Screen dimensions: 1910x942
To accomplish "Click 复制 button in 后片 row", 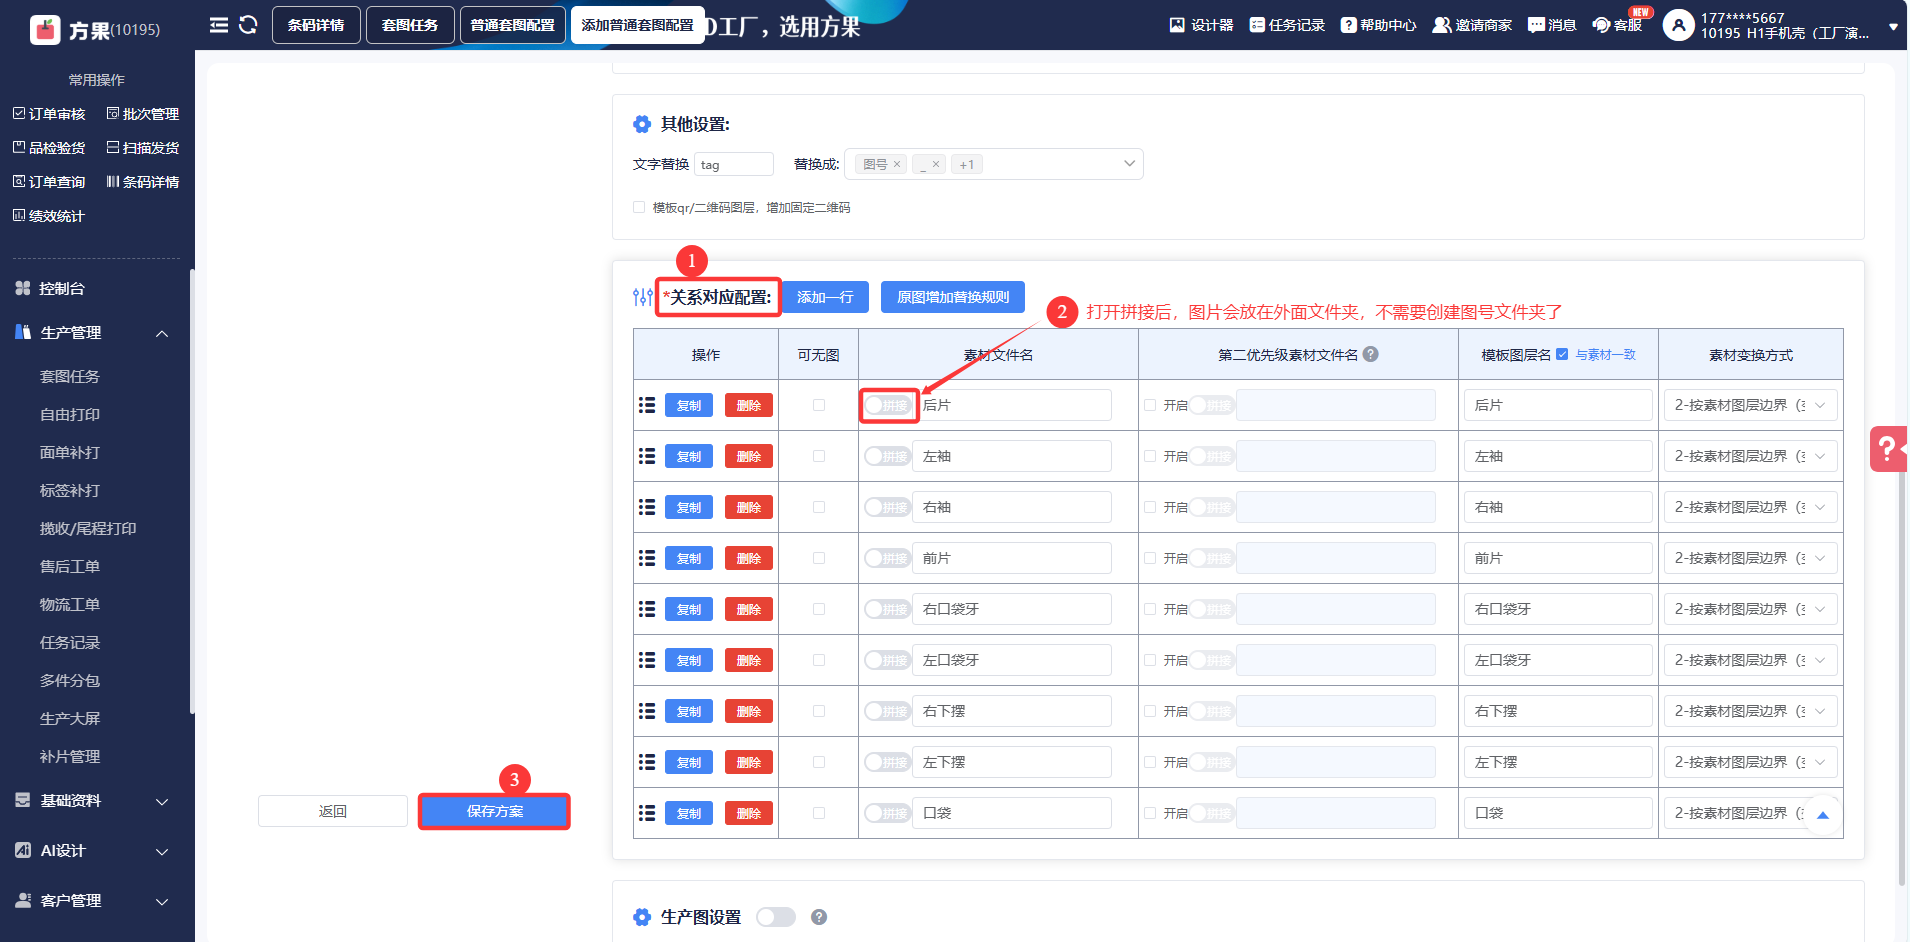I will [x=689, y=405].
